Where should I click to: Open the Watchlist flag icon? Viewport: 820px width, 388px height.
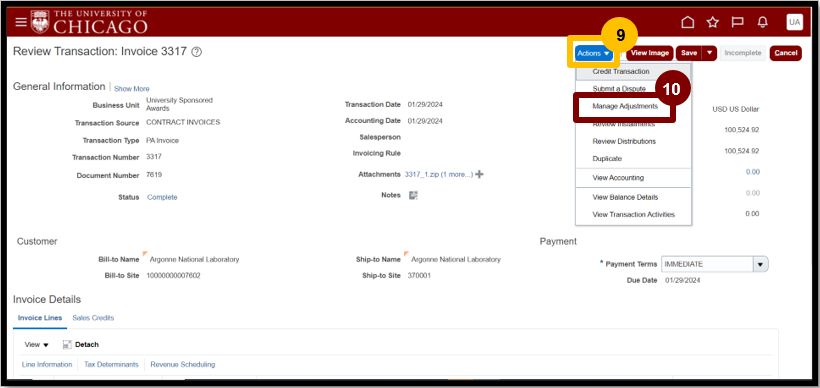tap(737, 22)
